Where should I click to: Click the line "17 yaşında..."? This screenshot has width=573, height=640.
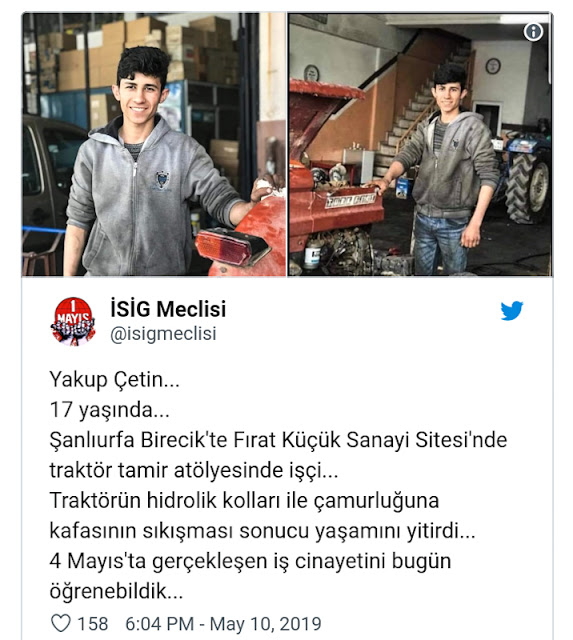tap(109, 410)
